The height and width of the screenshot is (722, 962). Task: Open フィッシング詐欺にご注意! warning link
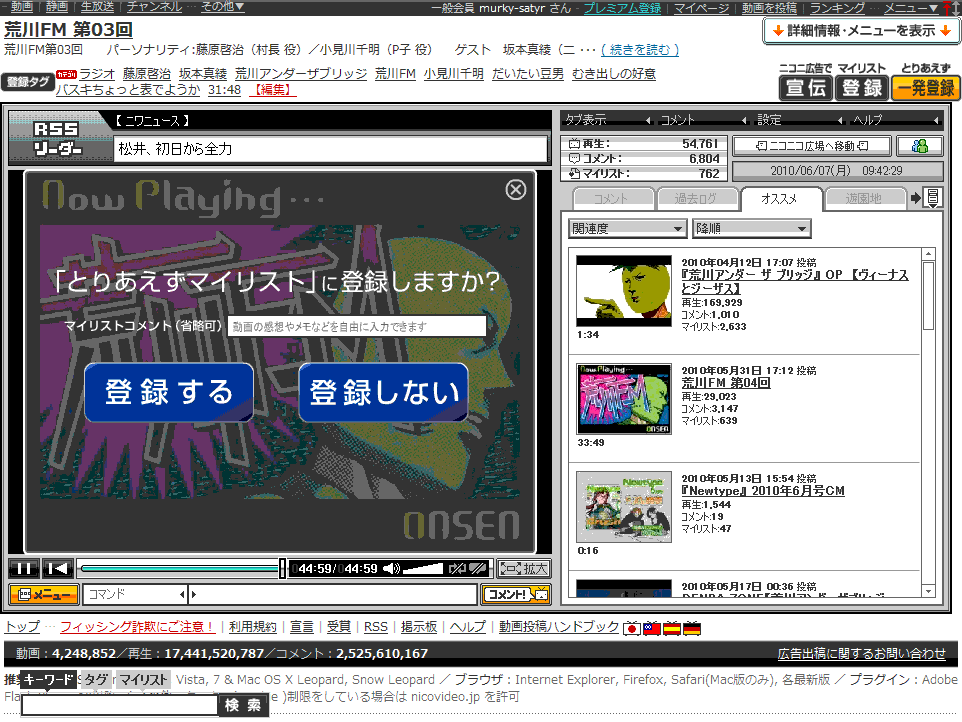coord(137,627)
